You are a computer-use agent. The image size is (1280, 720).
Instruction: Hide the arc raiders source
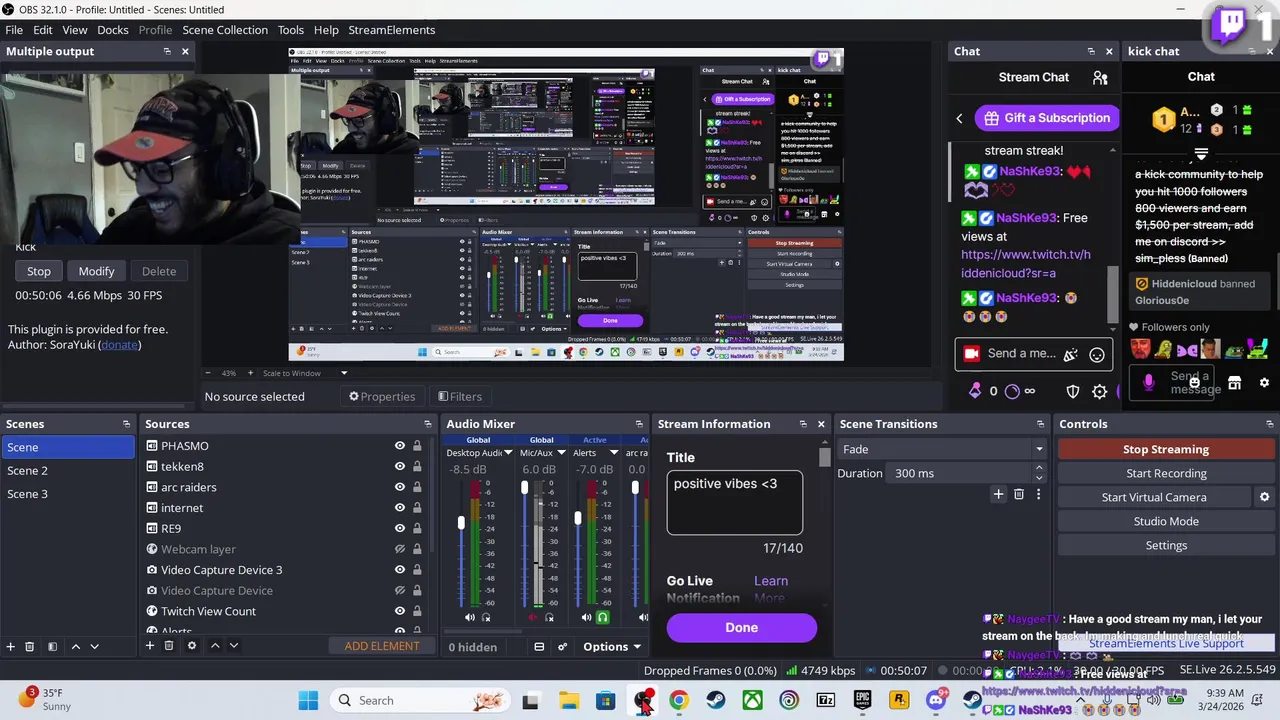pyautogui.click(x=400, y=487)
